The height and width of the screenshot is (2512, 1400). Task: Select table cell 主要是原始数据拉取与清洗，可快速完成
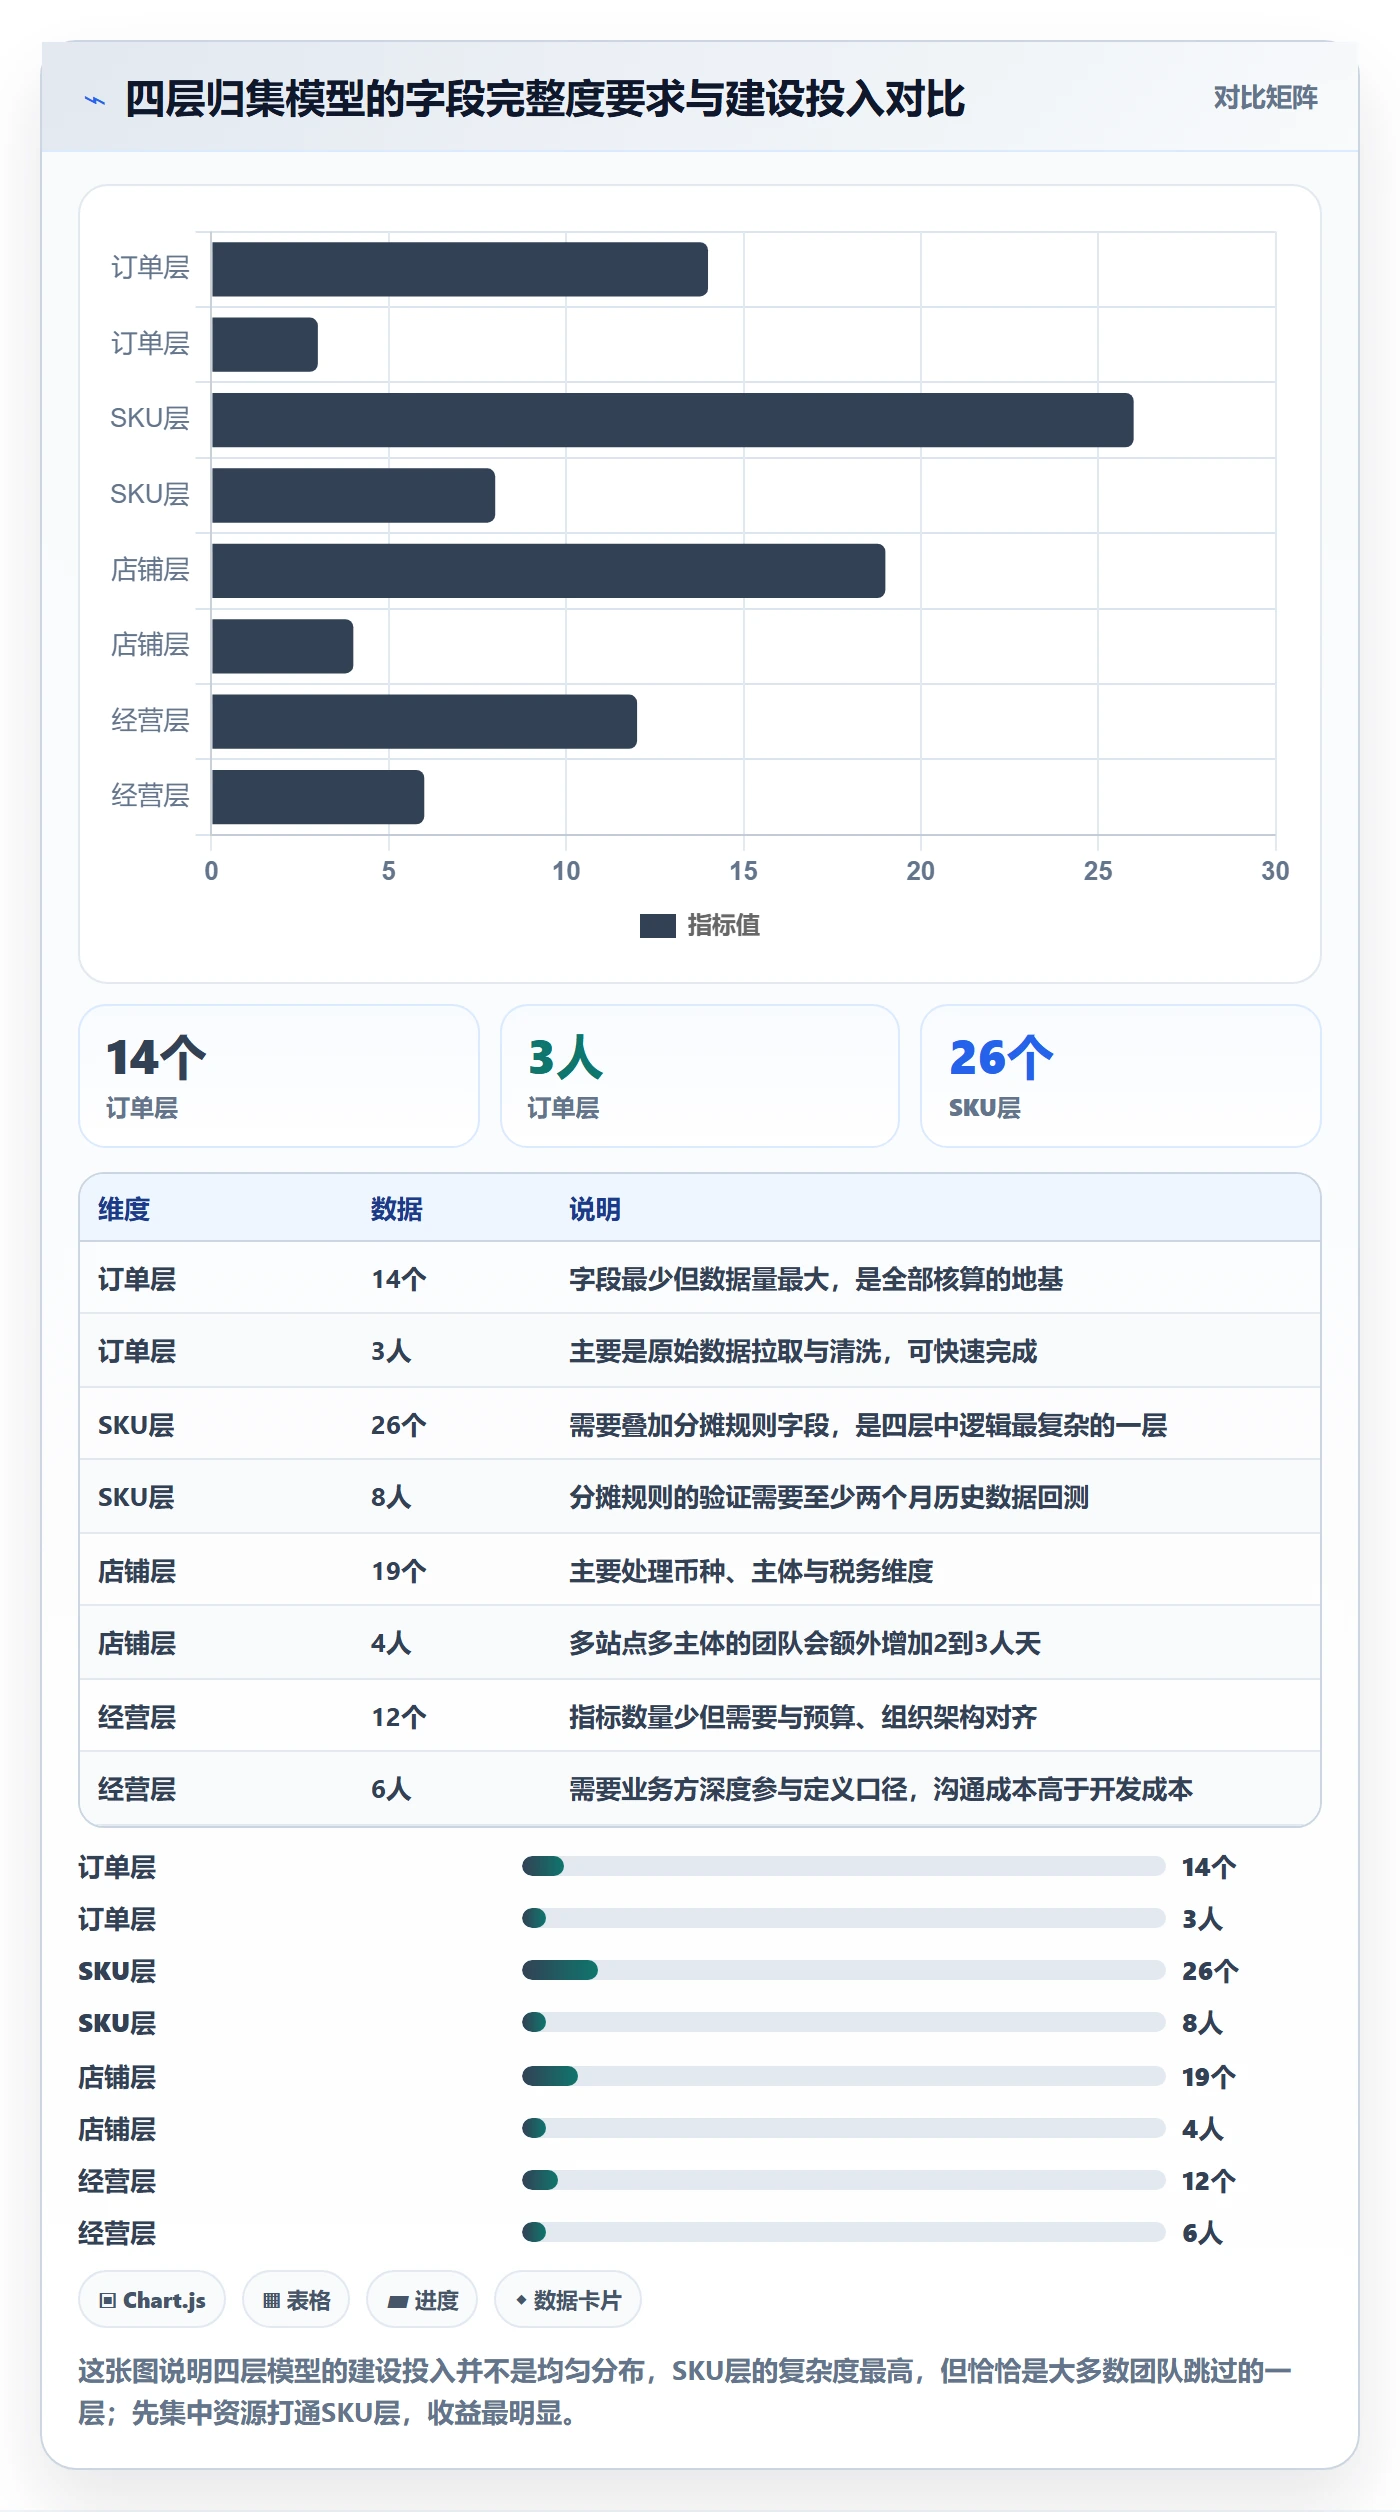803,1351
